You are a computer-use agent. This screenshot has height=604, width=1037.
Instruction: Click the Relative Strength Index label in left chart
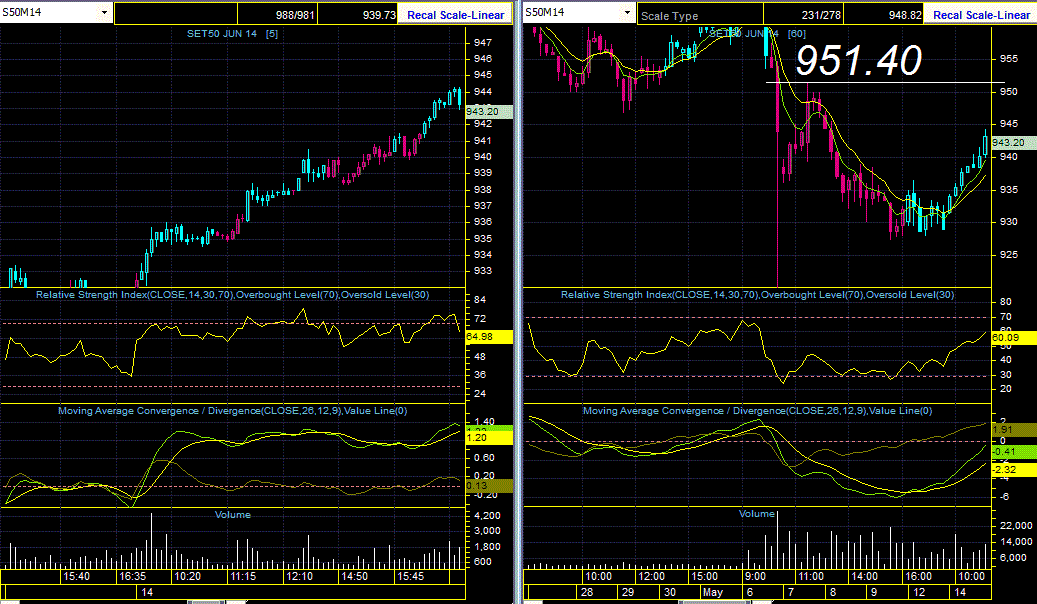[232, 294]
